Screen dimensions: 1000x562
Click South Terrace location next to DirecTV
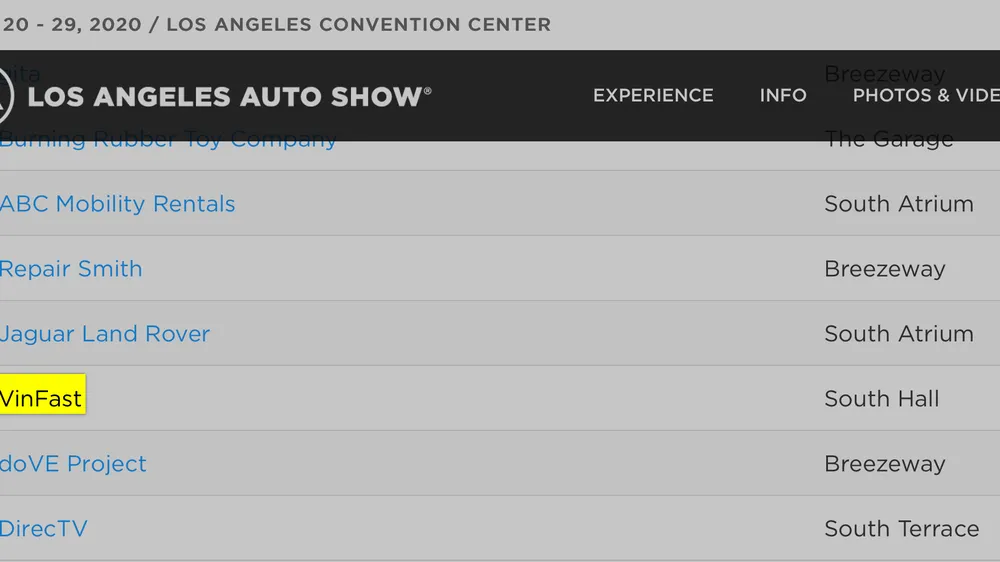click(x=901, y=529)
